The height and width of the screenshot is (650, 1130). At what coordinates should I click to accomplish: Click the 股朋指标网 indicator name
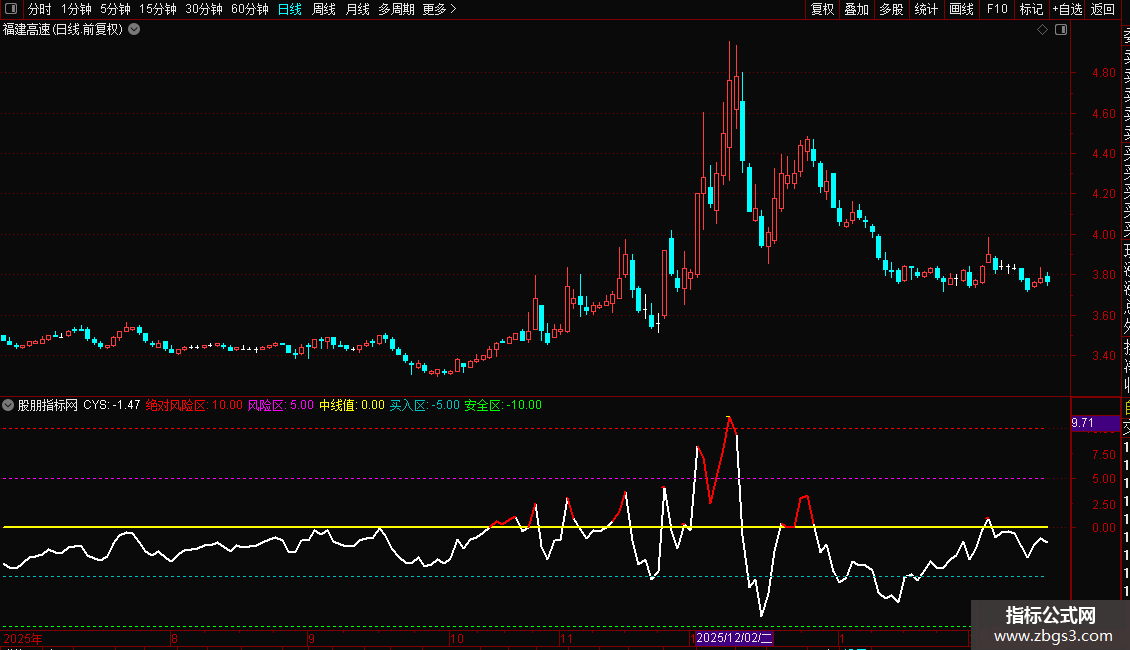pyautogui.click(x=48, y=405)
